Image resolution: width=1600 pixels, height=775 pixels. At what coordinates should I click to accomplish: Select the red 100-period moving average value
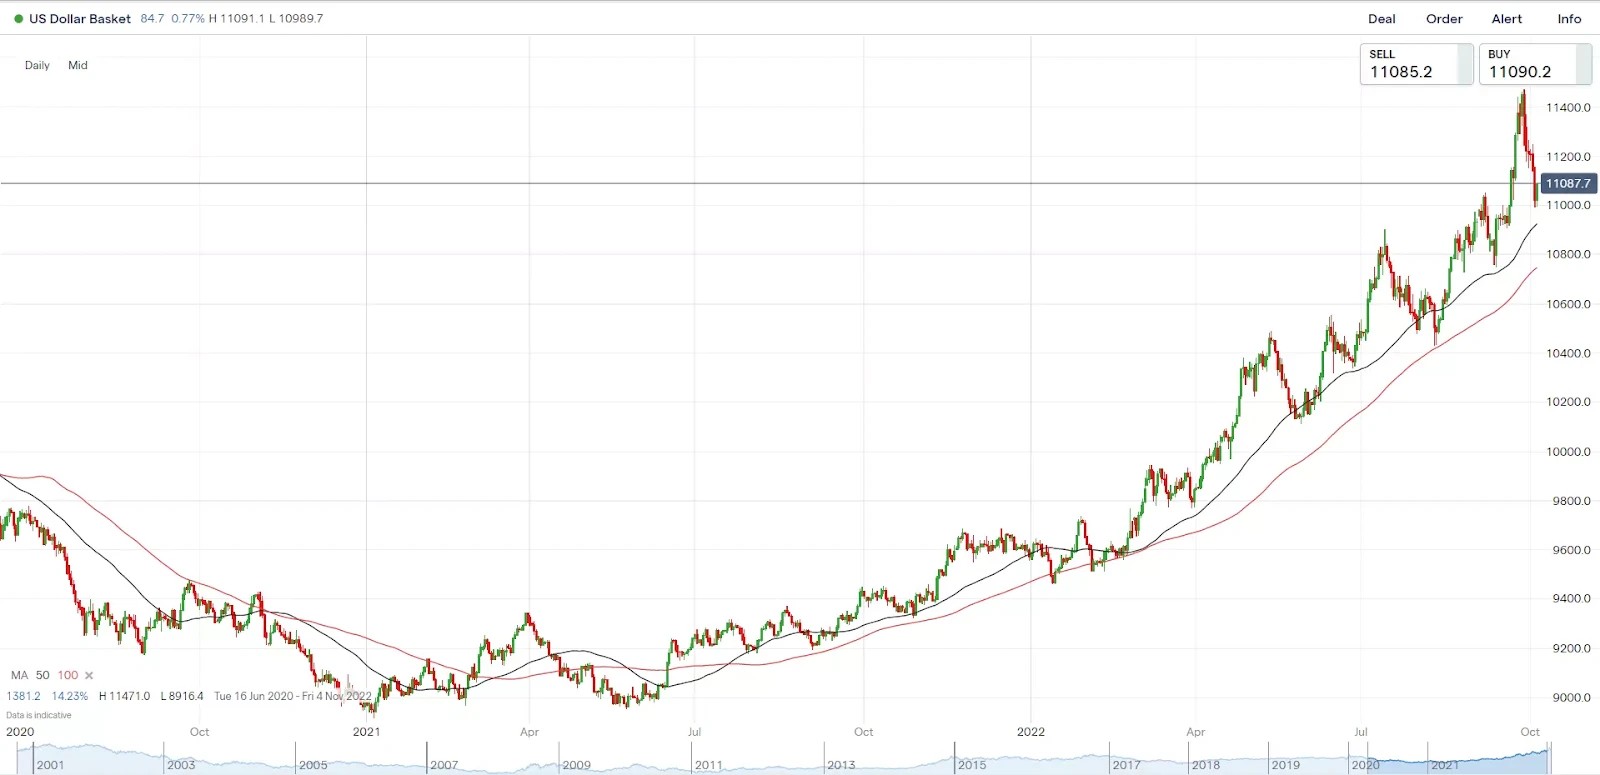pyautogui.click(x=68, y=676)
